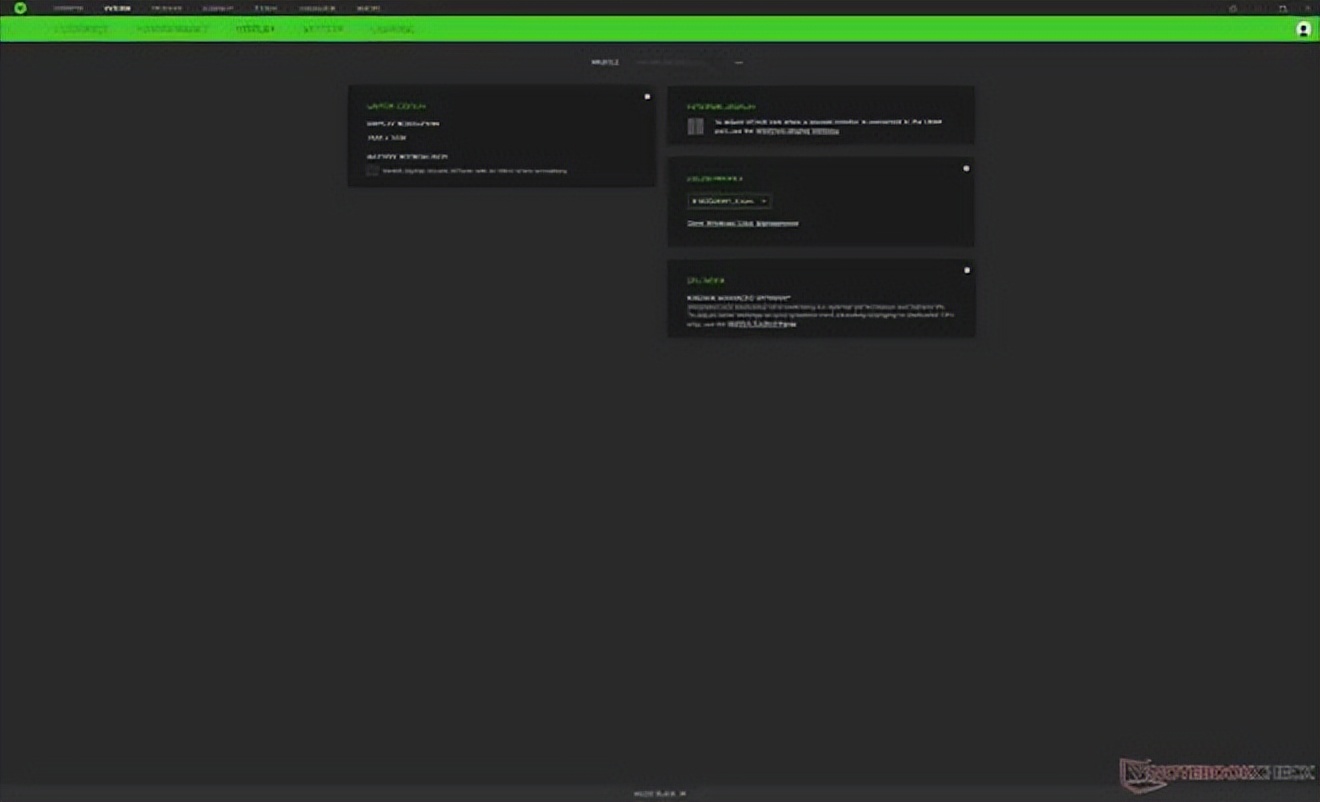1320x802 pixels.
Task: Click the info dot on the Color Profile card
Action: [x=966, y=168]
